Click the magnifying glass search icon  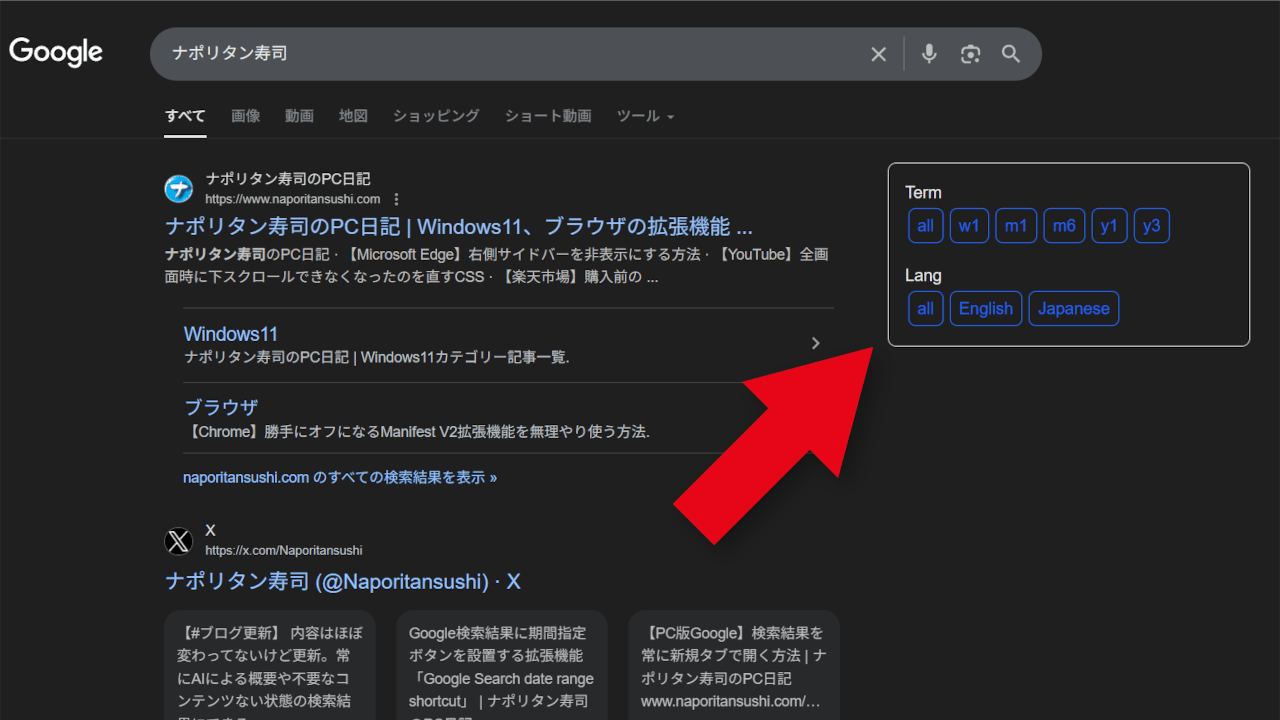coord(1011,54)
